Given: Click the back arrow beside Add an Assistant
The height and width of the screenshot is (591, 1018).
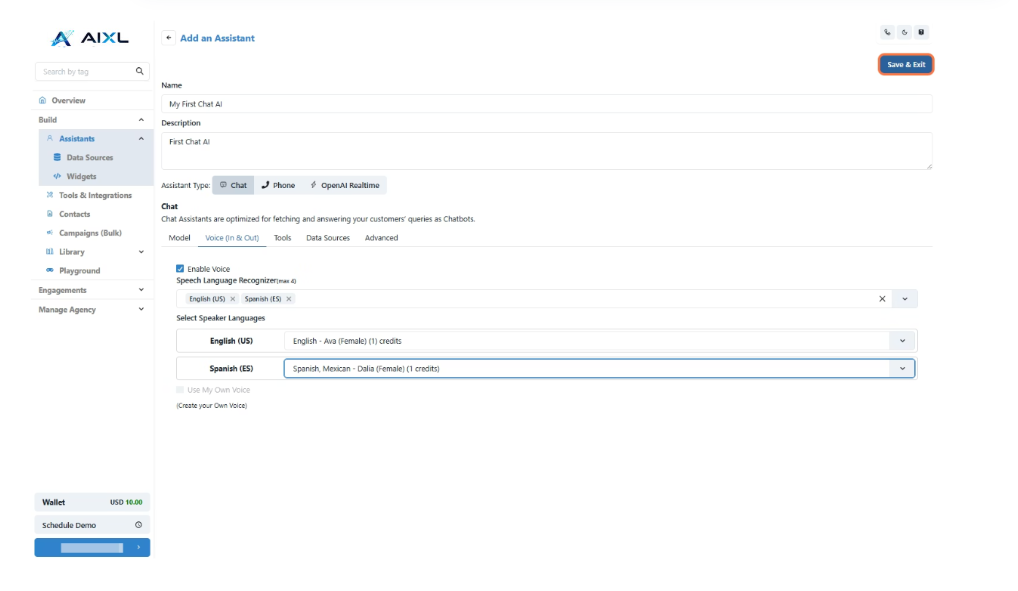Looking at the screenshot, I should tap(169, 38).
